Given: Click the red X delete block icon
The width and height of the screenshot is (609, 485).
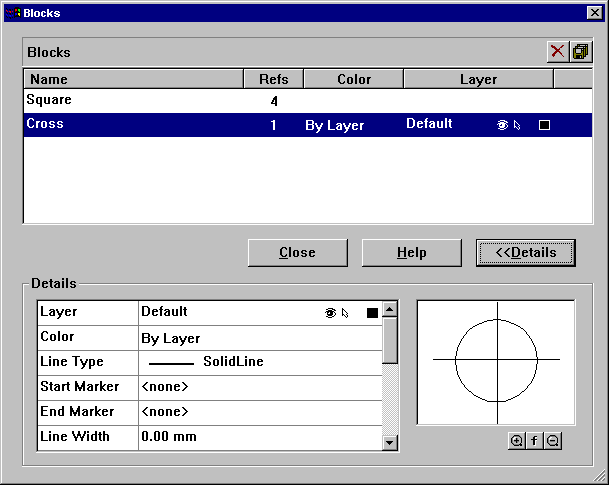Looking at the screenshot, I should pos(558,51).
